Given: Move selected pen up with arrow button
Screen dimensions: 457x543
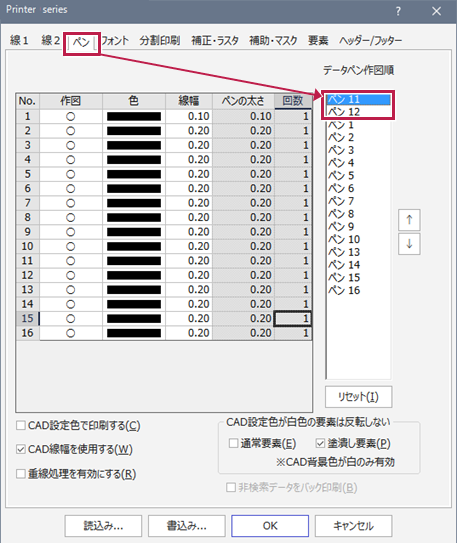Looking at the screenshot, I should pyautogui.click(x=409, y=220).
